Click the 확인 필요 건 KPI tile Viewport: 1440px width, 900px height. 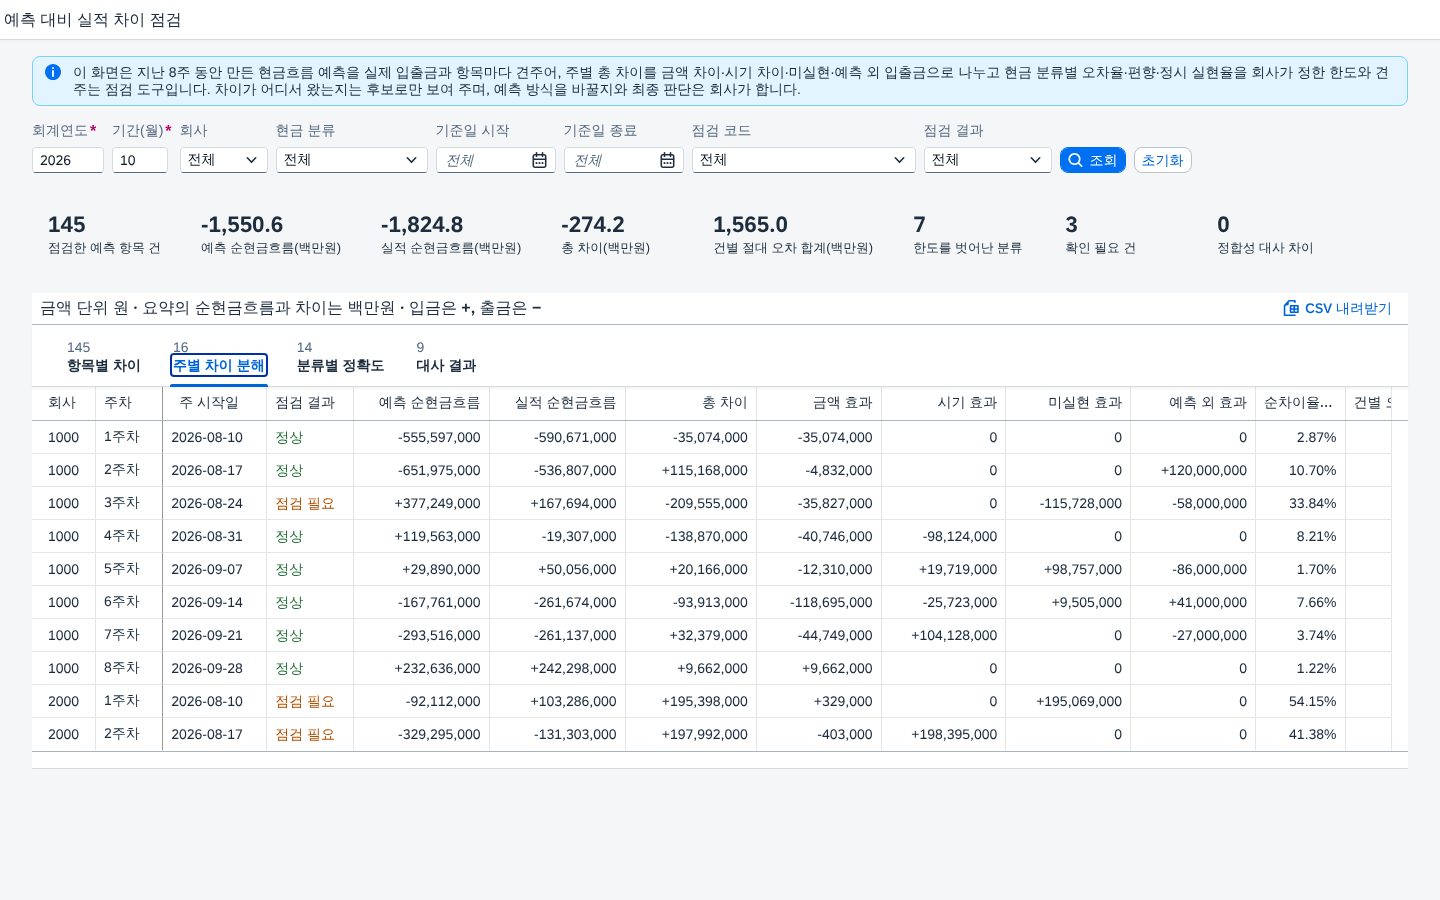point(1101,235)
